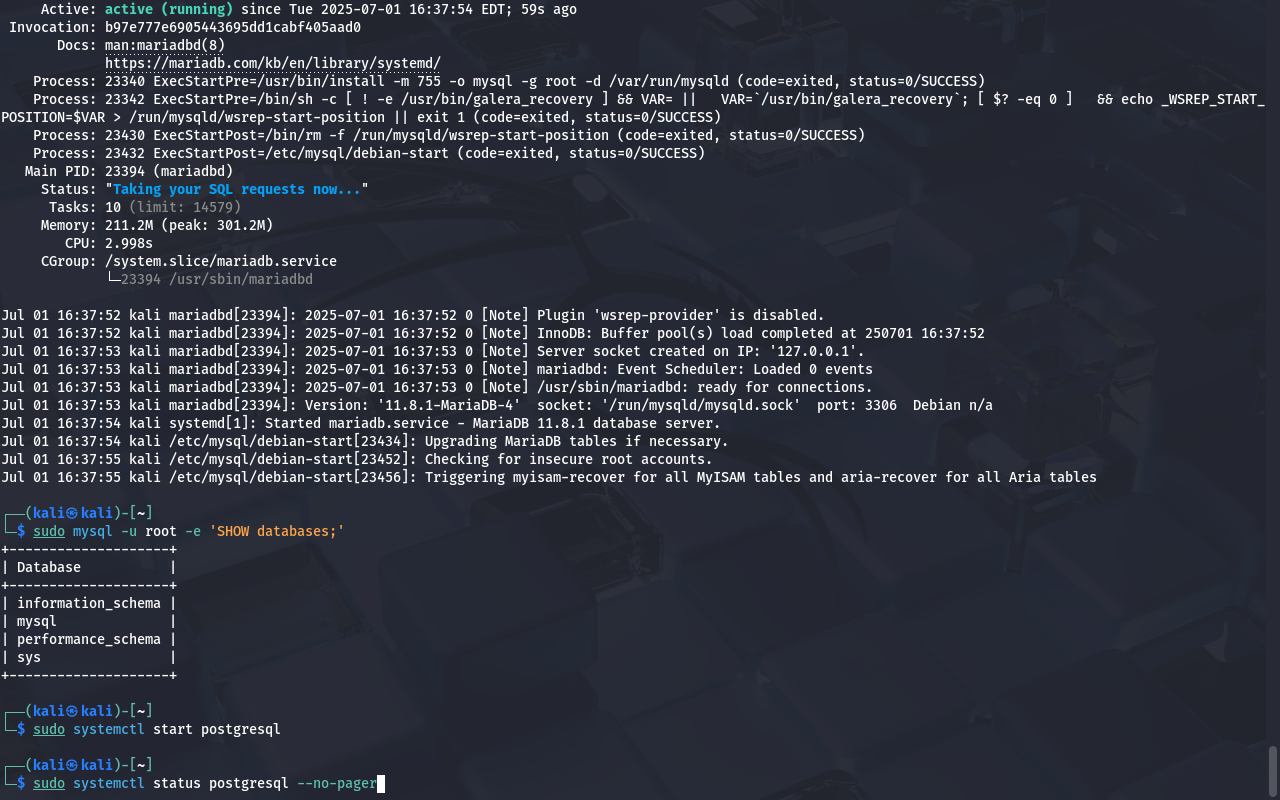Click the 'Server socket created on IP' log line
This screenshot has height=800, width=1280.
433,351
